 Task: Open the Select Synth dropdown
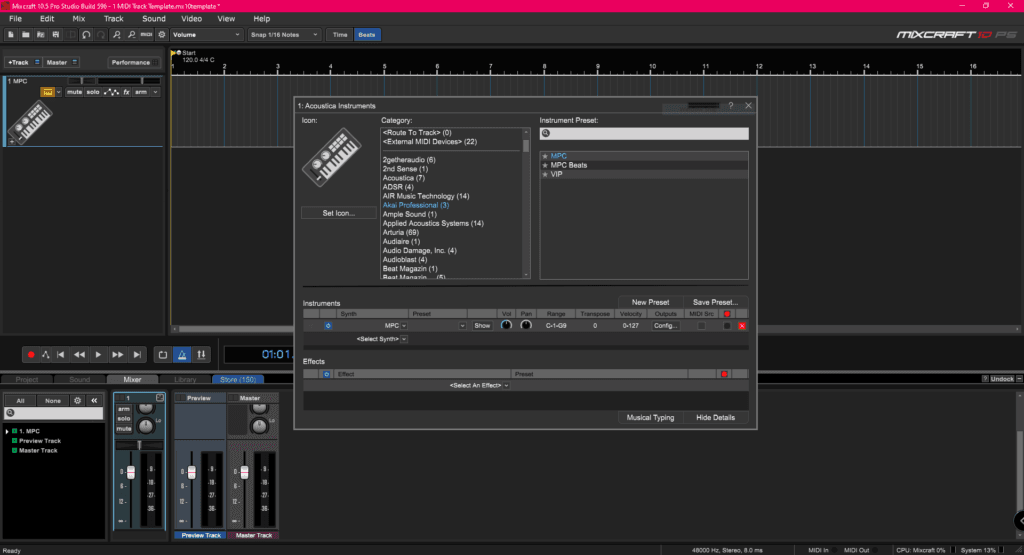[381, 339]
